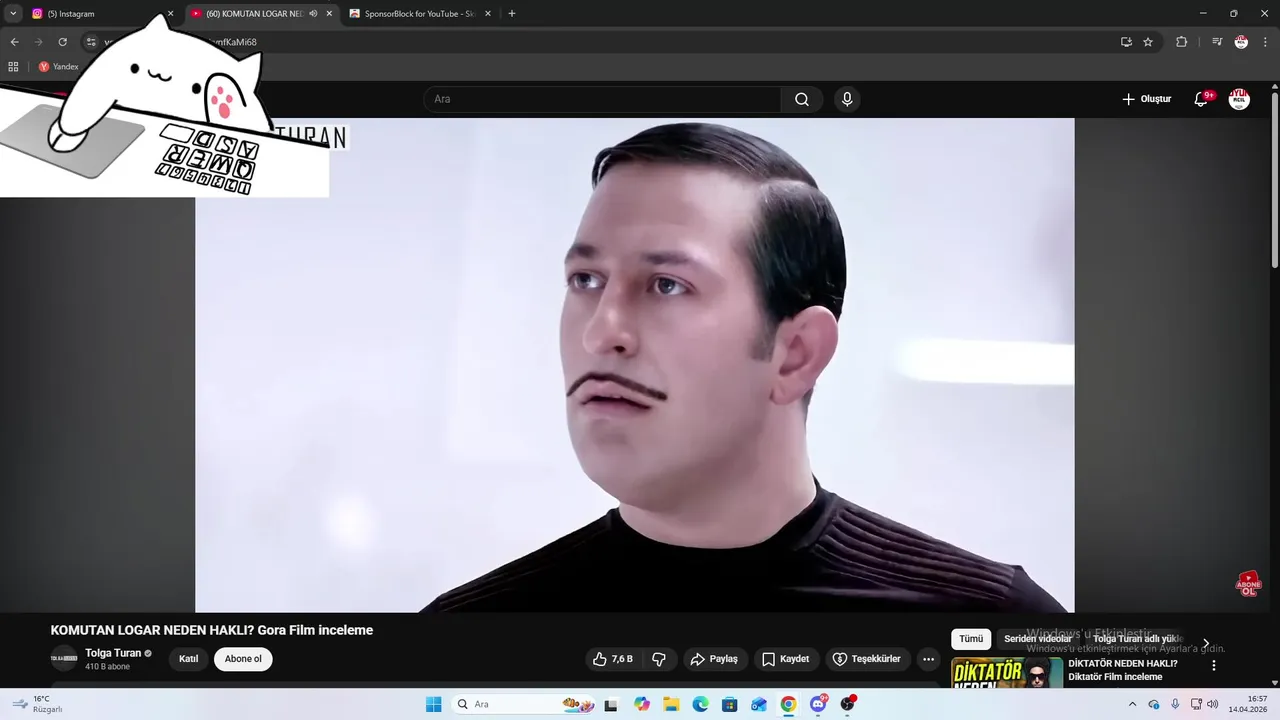Close the SponsorBlock tab
The height and width of the screenshot is (720, 1280).
click(x=488, y=14)
